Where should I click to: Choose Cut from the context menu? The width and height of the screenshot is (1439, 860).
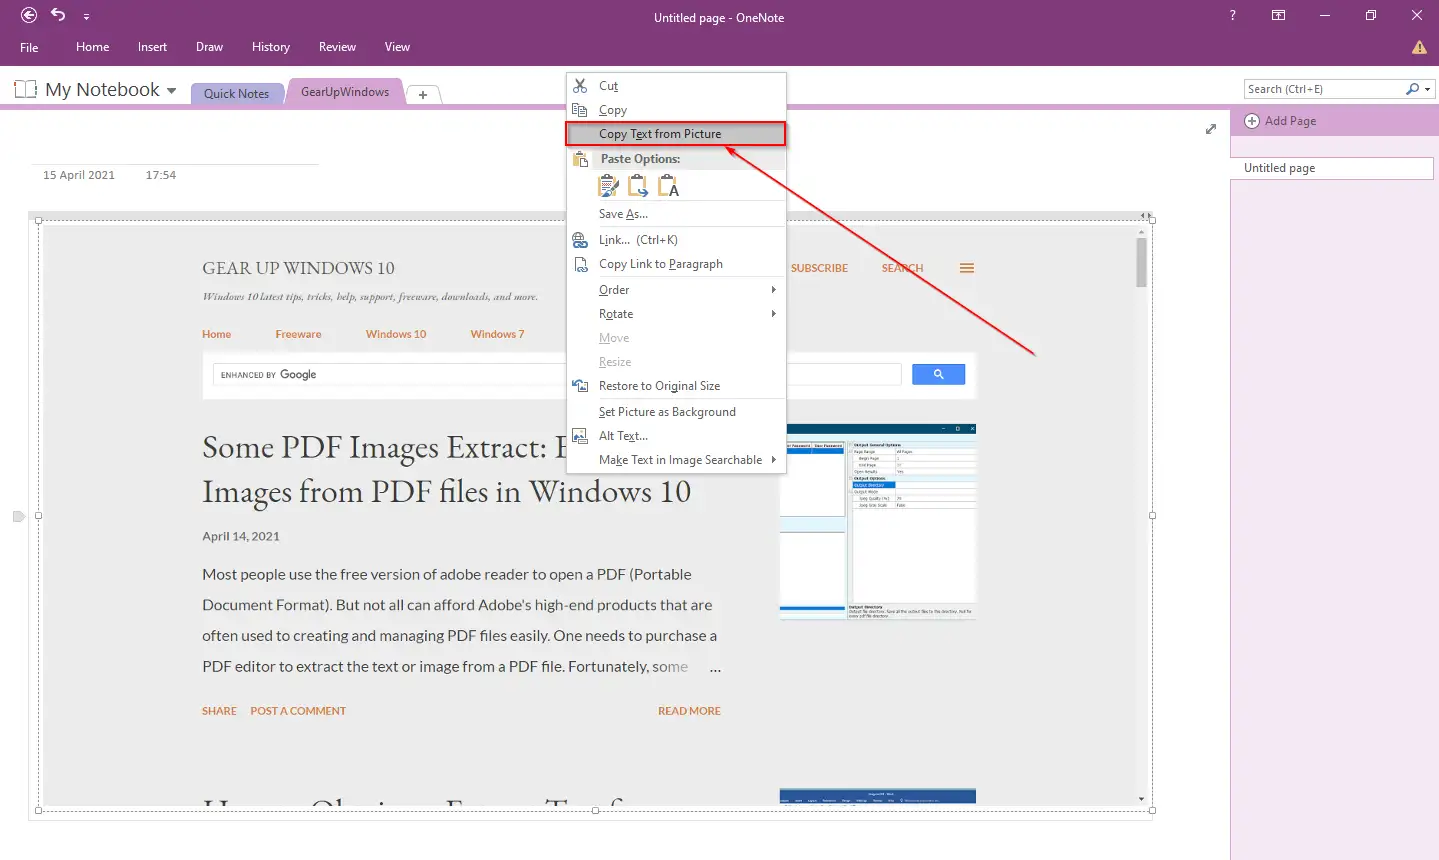676,86
